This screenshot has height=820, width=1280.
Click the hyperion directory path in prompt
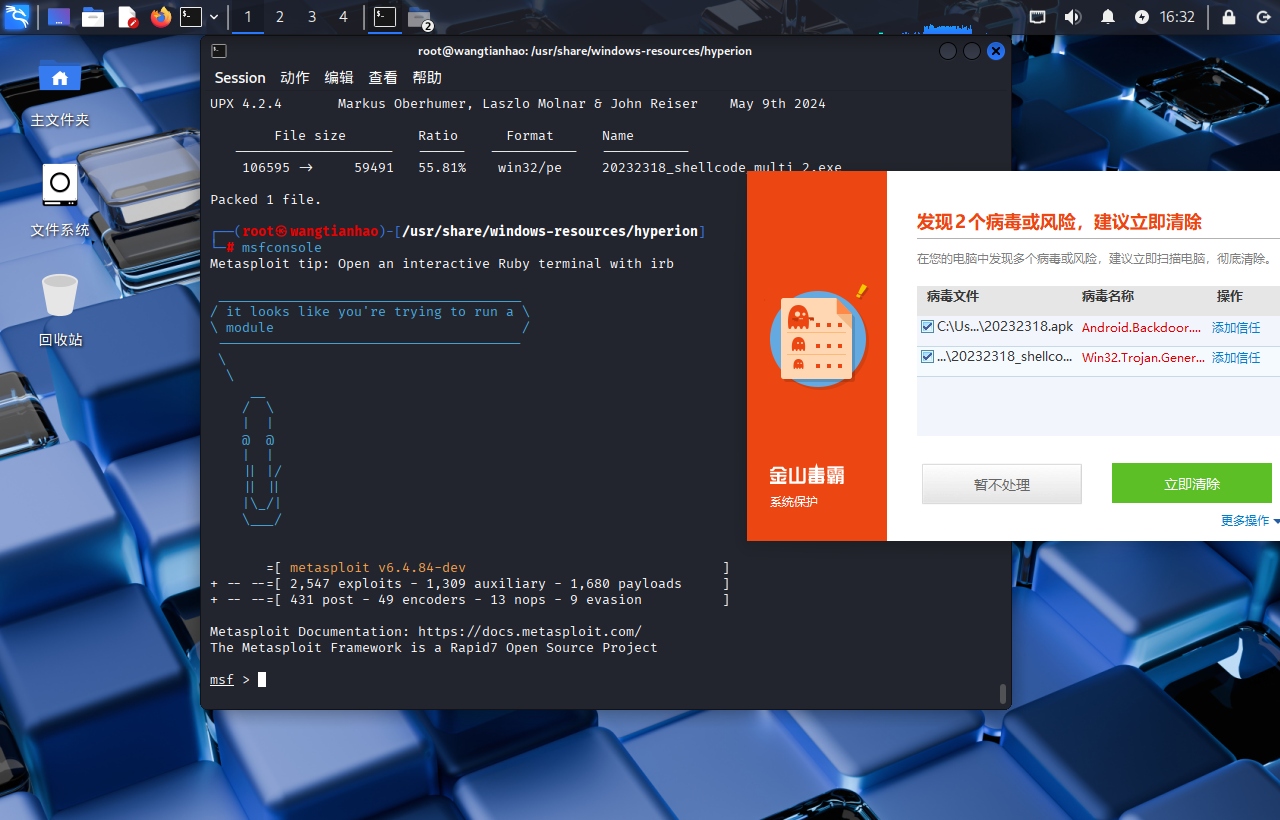pyautogui.click(x=550, y=231)
